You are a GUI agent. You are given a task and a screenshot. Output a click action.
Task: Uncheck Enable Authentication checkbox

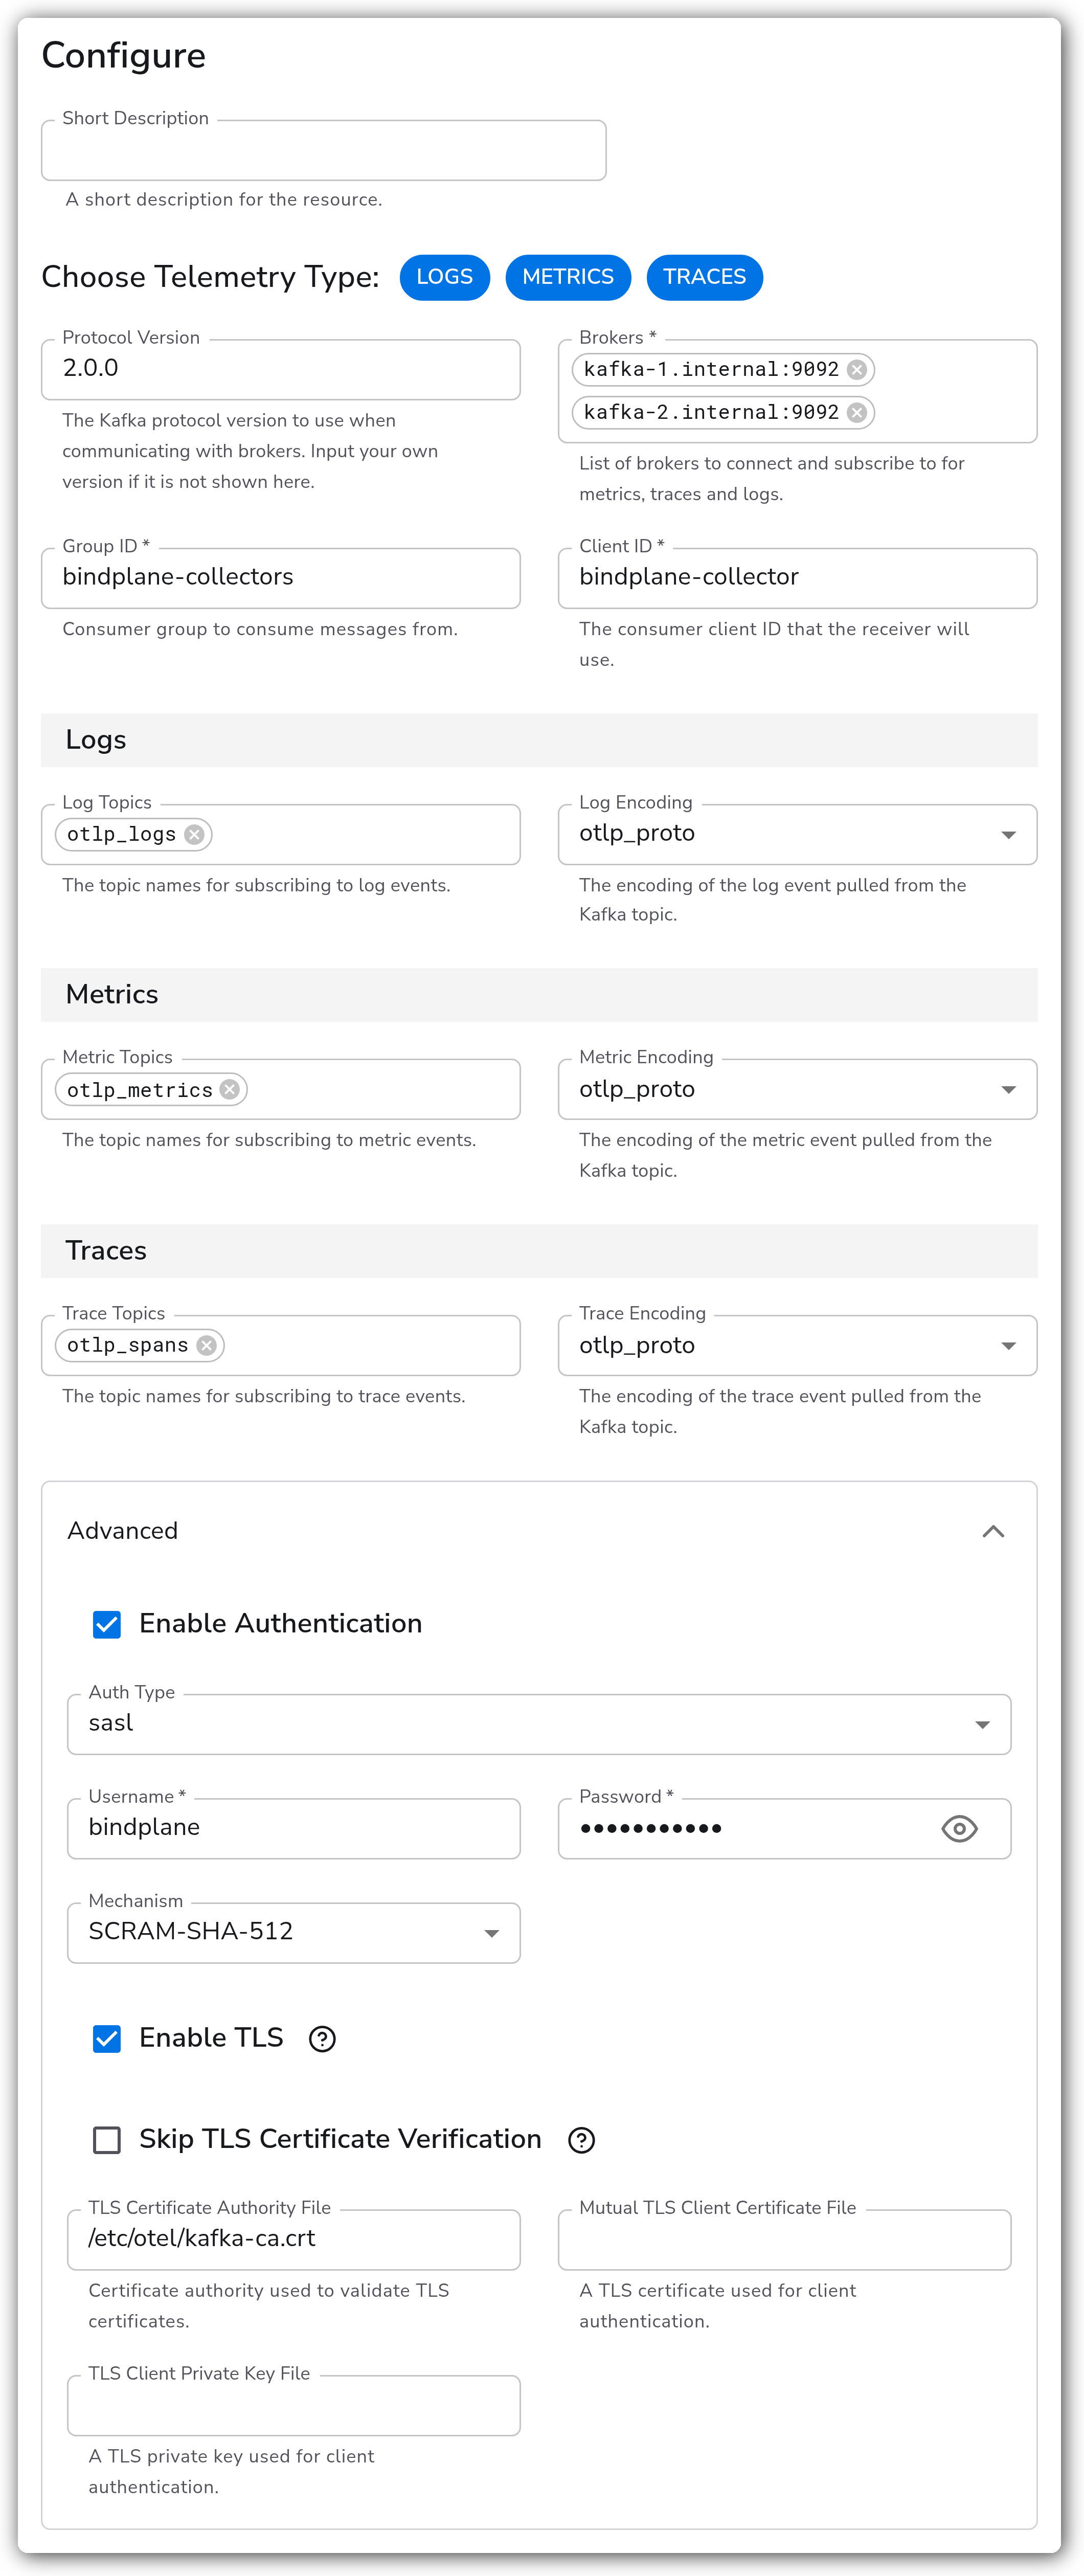(x=107, y=1624)
